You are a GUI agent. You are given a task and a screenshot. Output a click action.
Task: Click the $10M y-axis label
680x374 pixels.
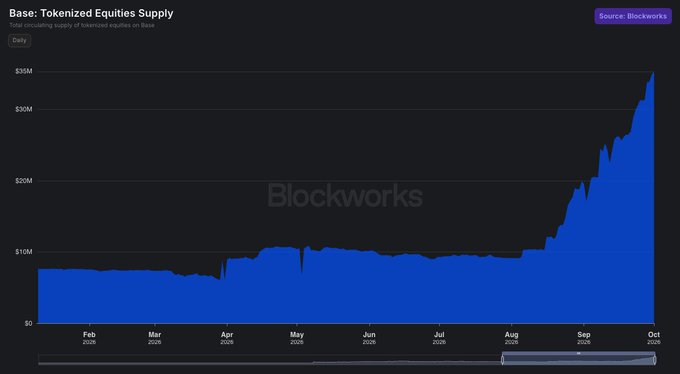click(x=23, y=252)
